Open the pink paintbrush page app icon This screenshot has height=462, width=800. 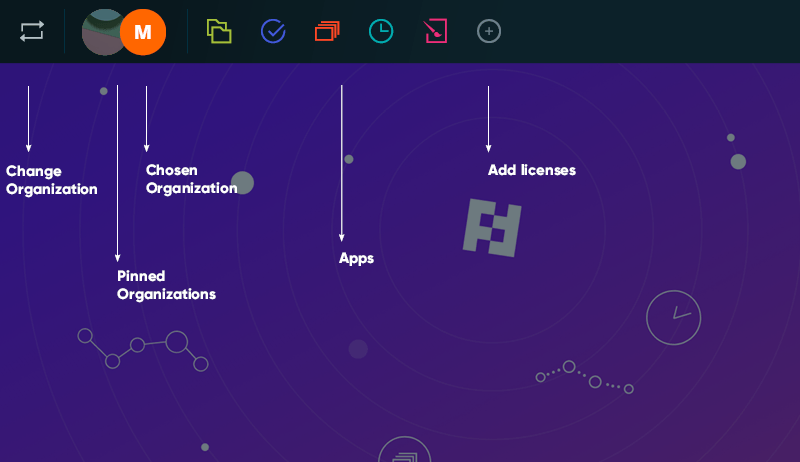tap(436, 31)
